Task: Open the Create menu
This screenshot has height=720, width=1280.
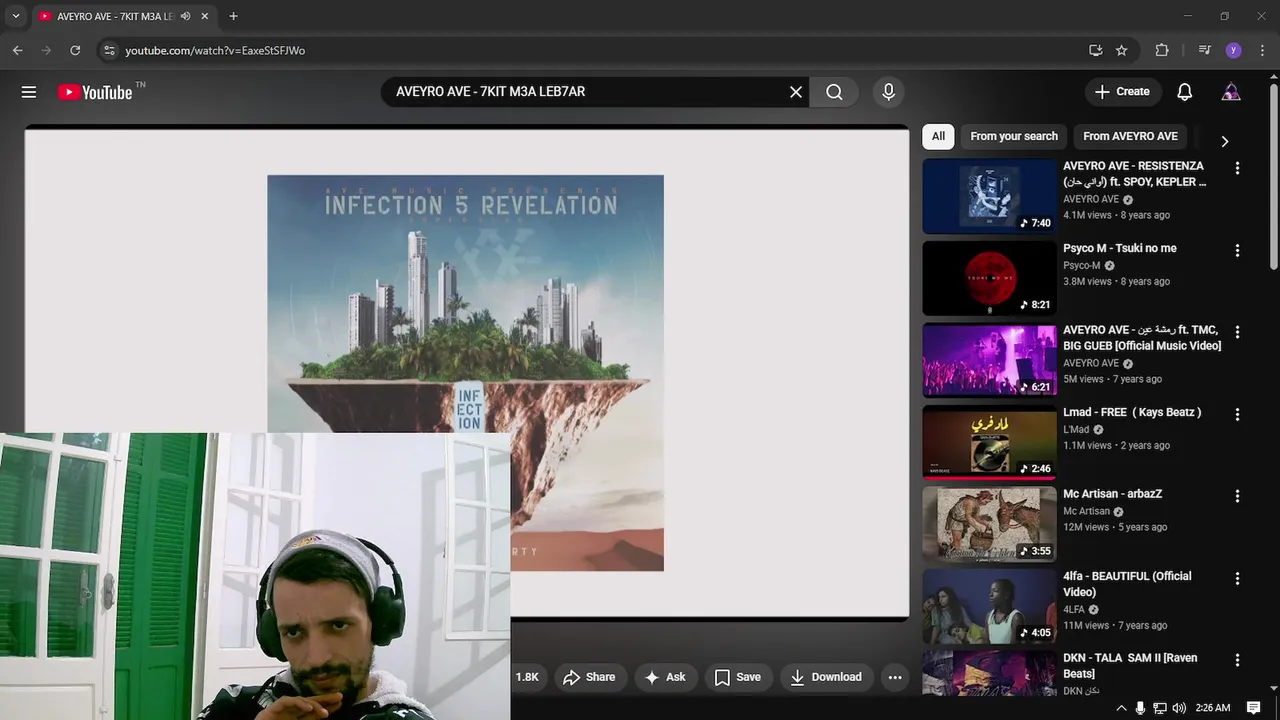Action: pyautogui.click(x=1123, y=91)
